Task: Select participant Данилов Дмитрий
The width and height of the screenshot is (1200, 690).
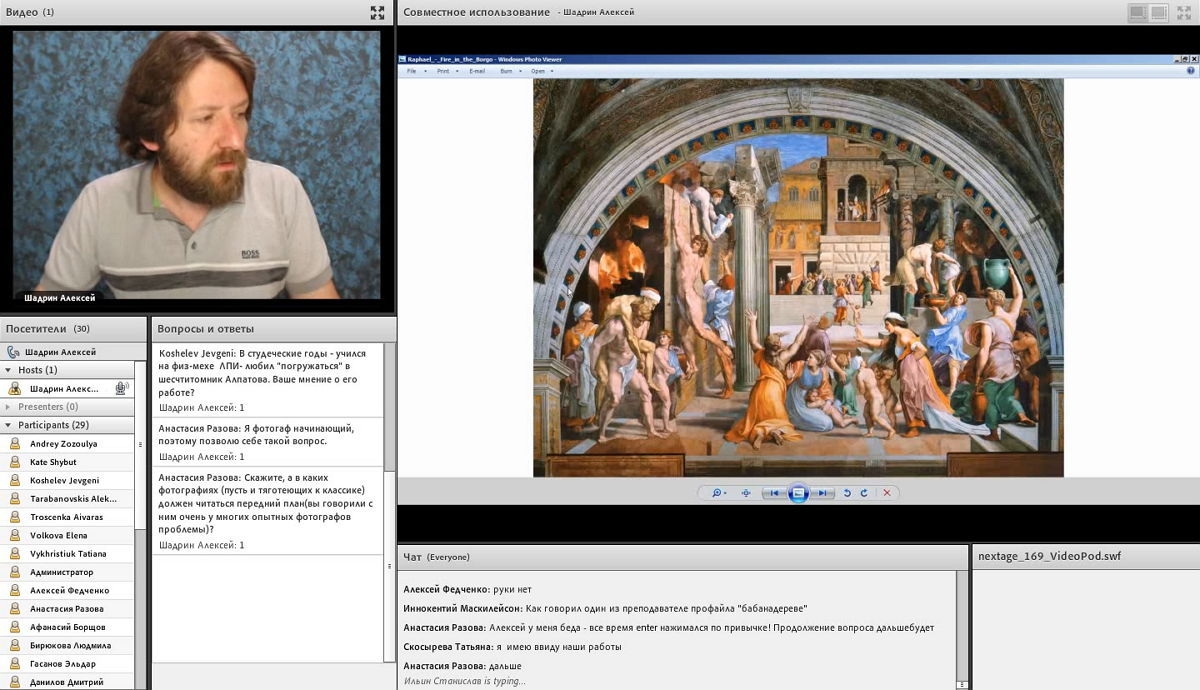Action: (66, 682)
